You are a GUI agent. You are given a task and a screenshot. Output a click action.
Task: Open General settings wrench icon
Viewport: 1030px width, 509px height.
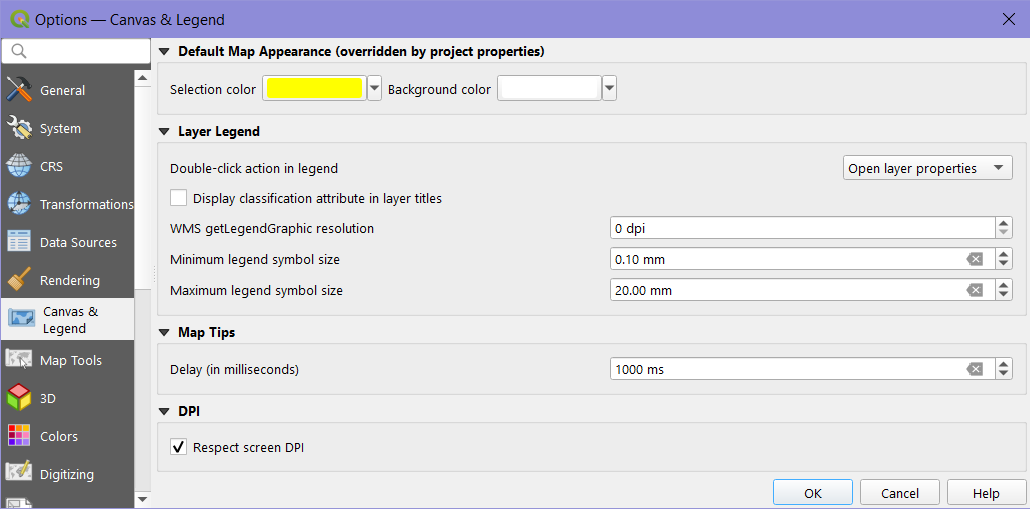19,90
